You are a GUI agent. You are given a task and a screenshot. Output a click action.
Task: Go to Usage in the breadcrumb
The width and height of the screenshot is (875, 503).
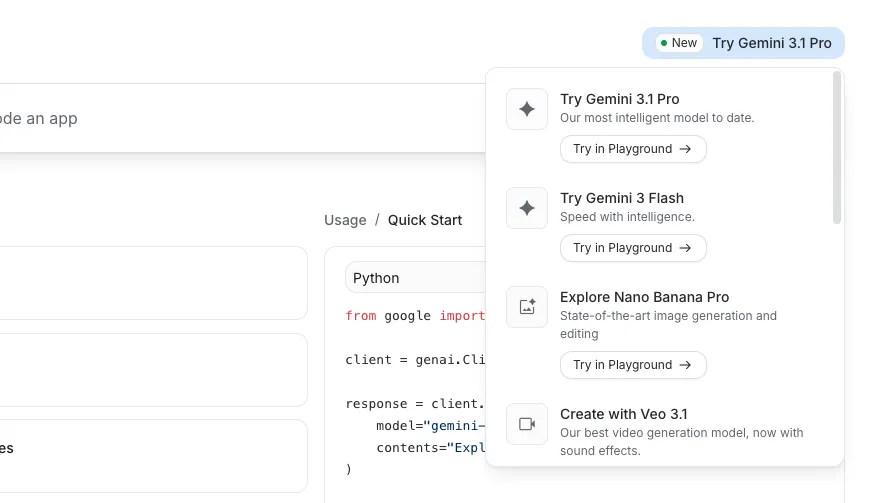345,220
